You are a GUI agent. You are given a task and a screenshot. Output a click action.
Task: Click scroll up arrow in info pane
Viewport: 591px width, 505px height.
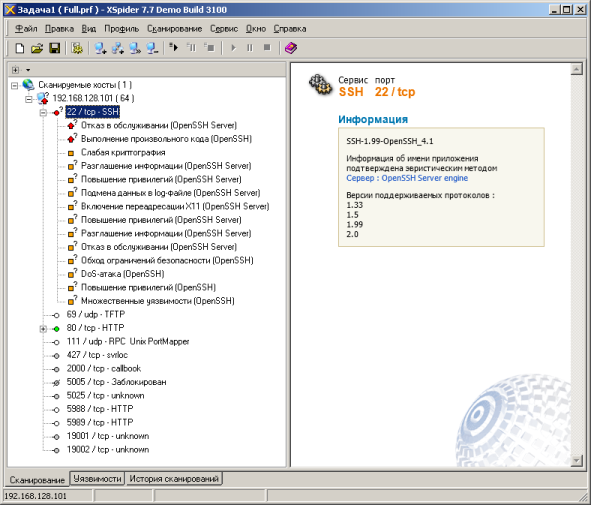click(x=576, y=69)
